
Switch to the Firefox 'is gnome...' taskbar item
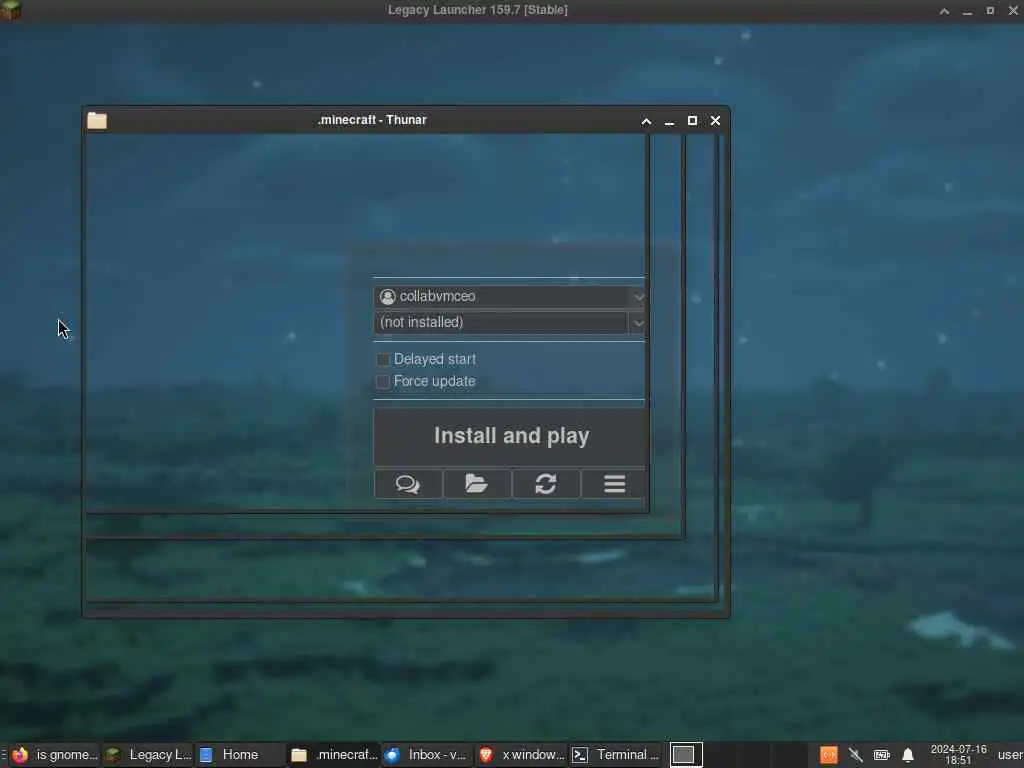point(55,755)
